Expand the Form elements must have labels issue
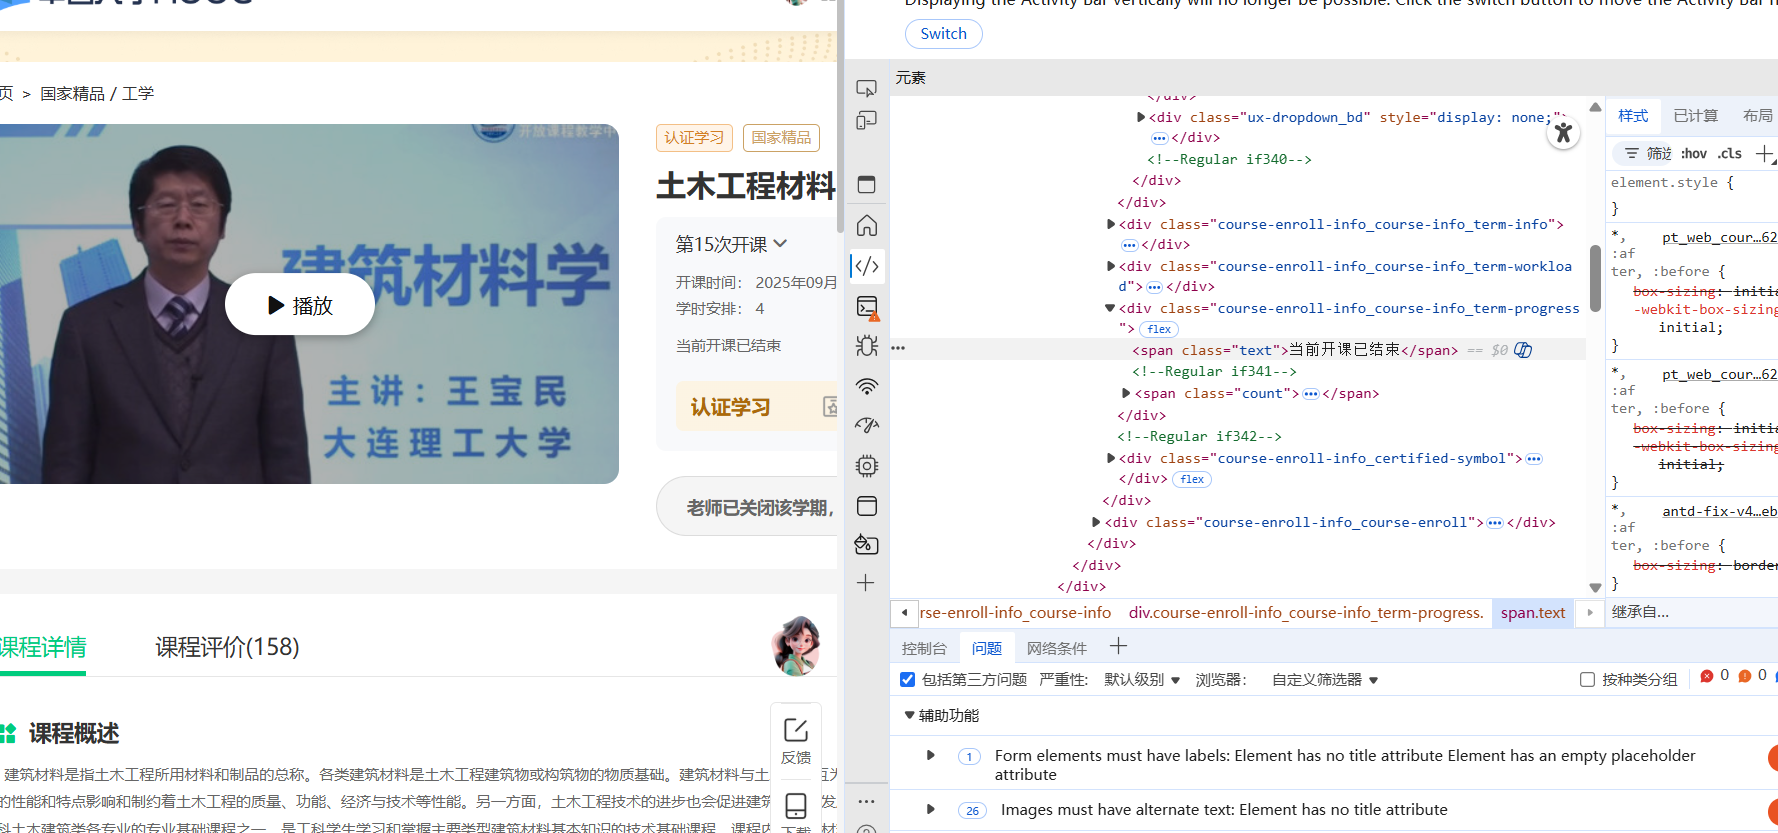 (931, 755)
